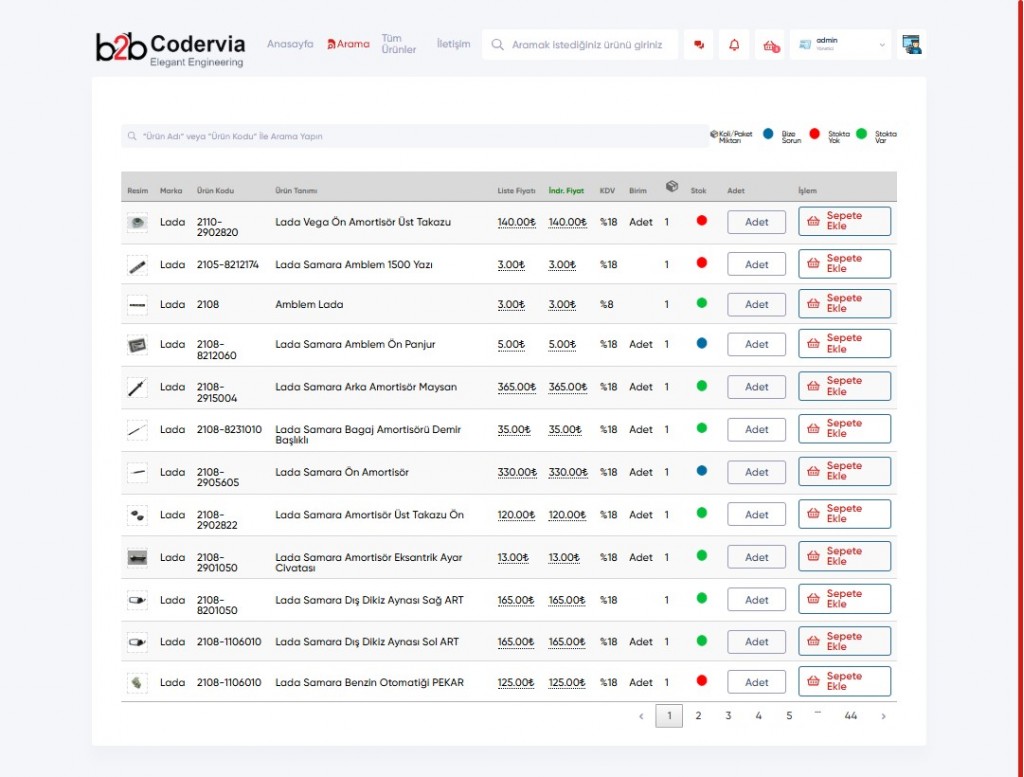Go to next page using right chevron

pos(883,716)
